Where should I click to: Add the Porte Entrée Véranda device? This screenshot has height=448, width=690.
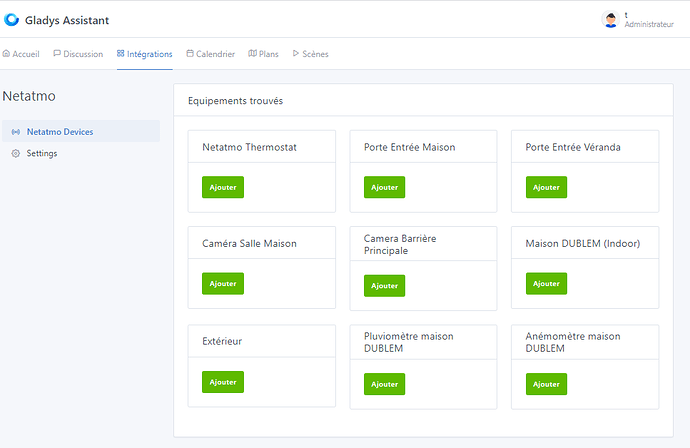coord(547,187)
